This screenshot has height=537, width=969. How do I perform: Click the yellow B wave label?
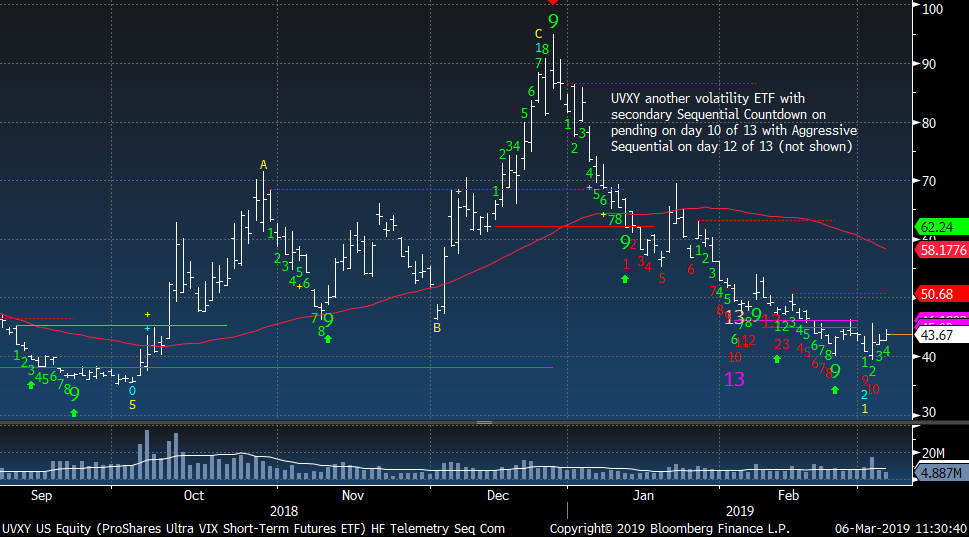[437, 328]
